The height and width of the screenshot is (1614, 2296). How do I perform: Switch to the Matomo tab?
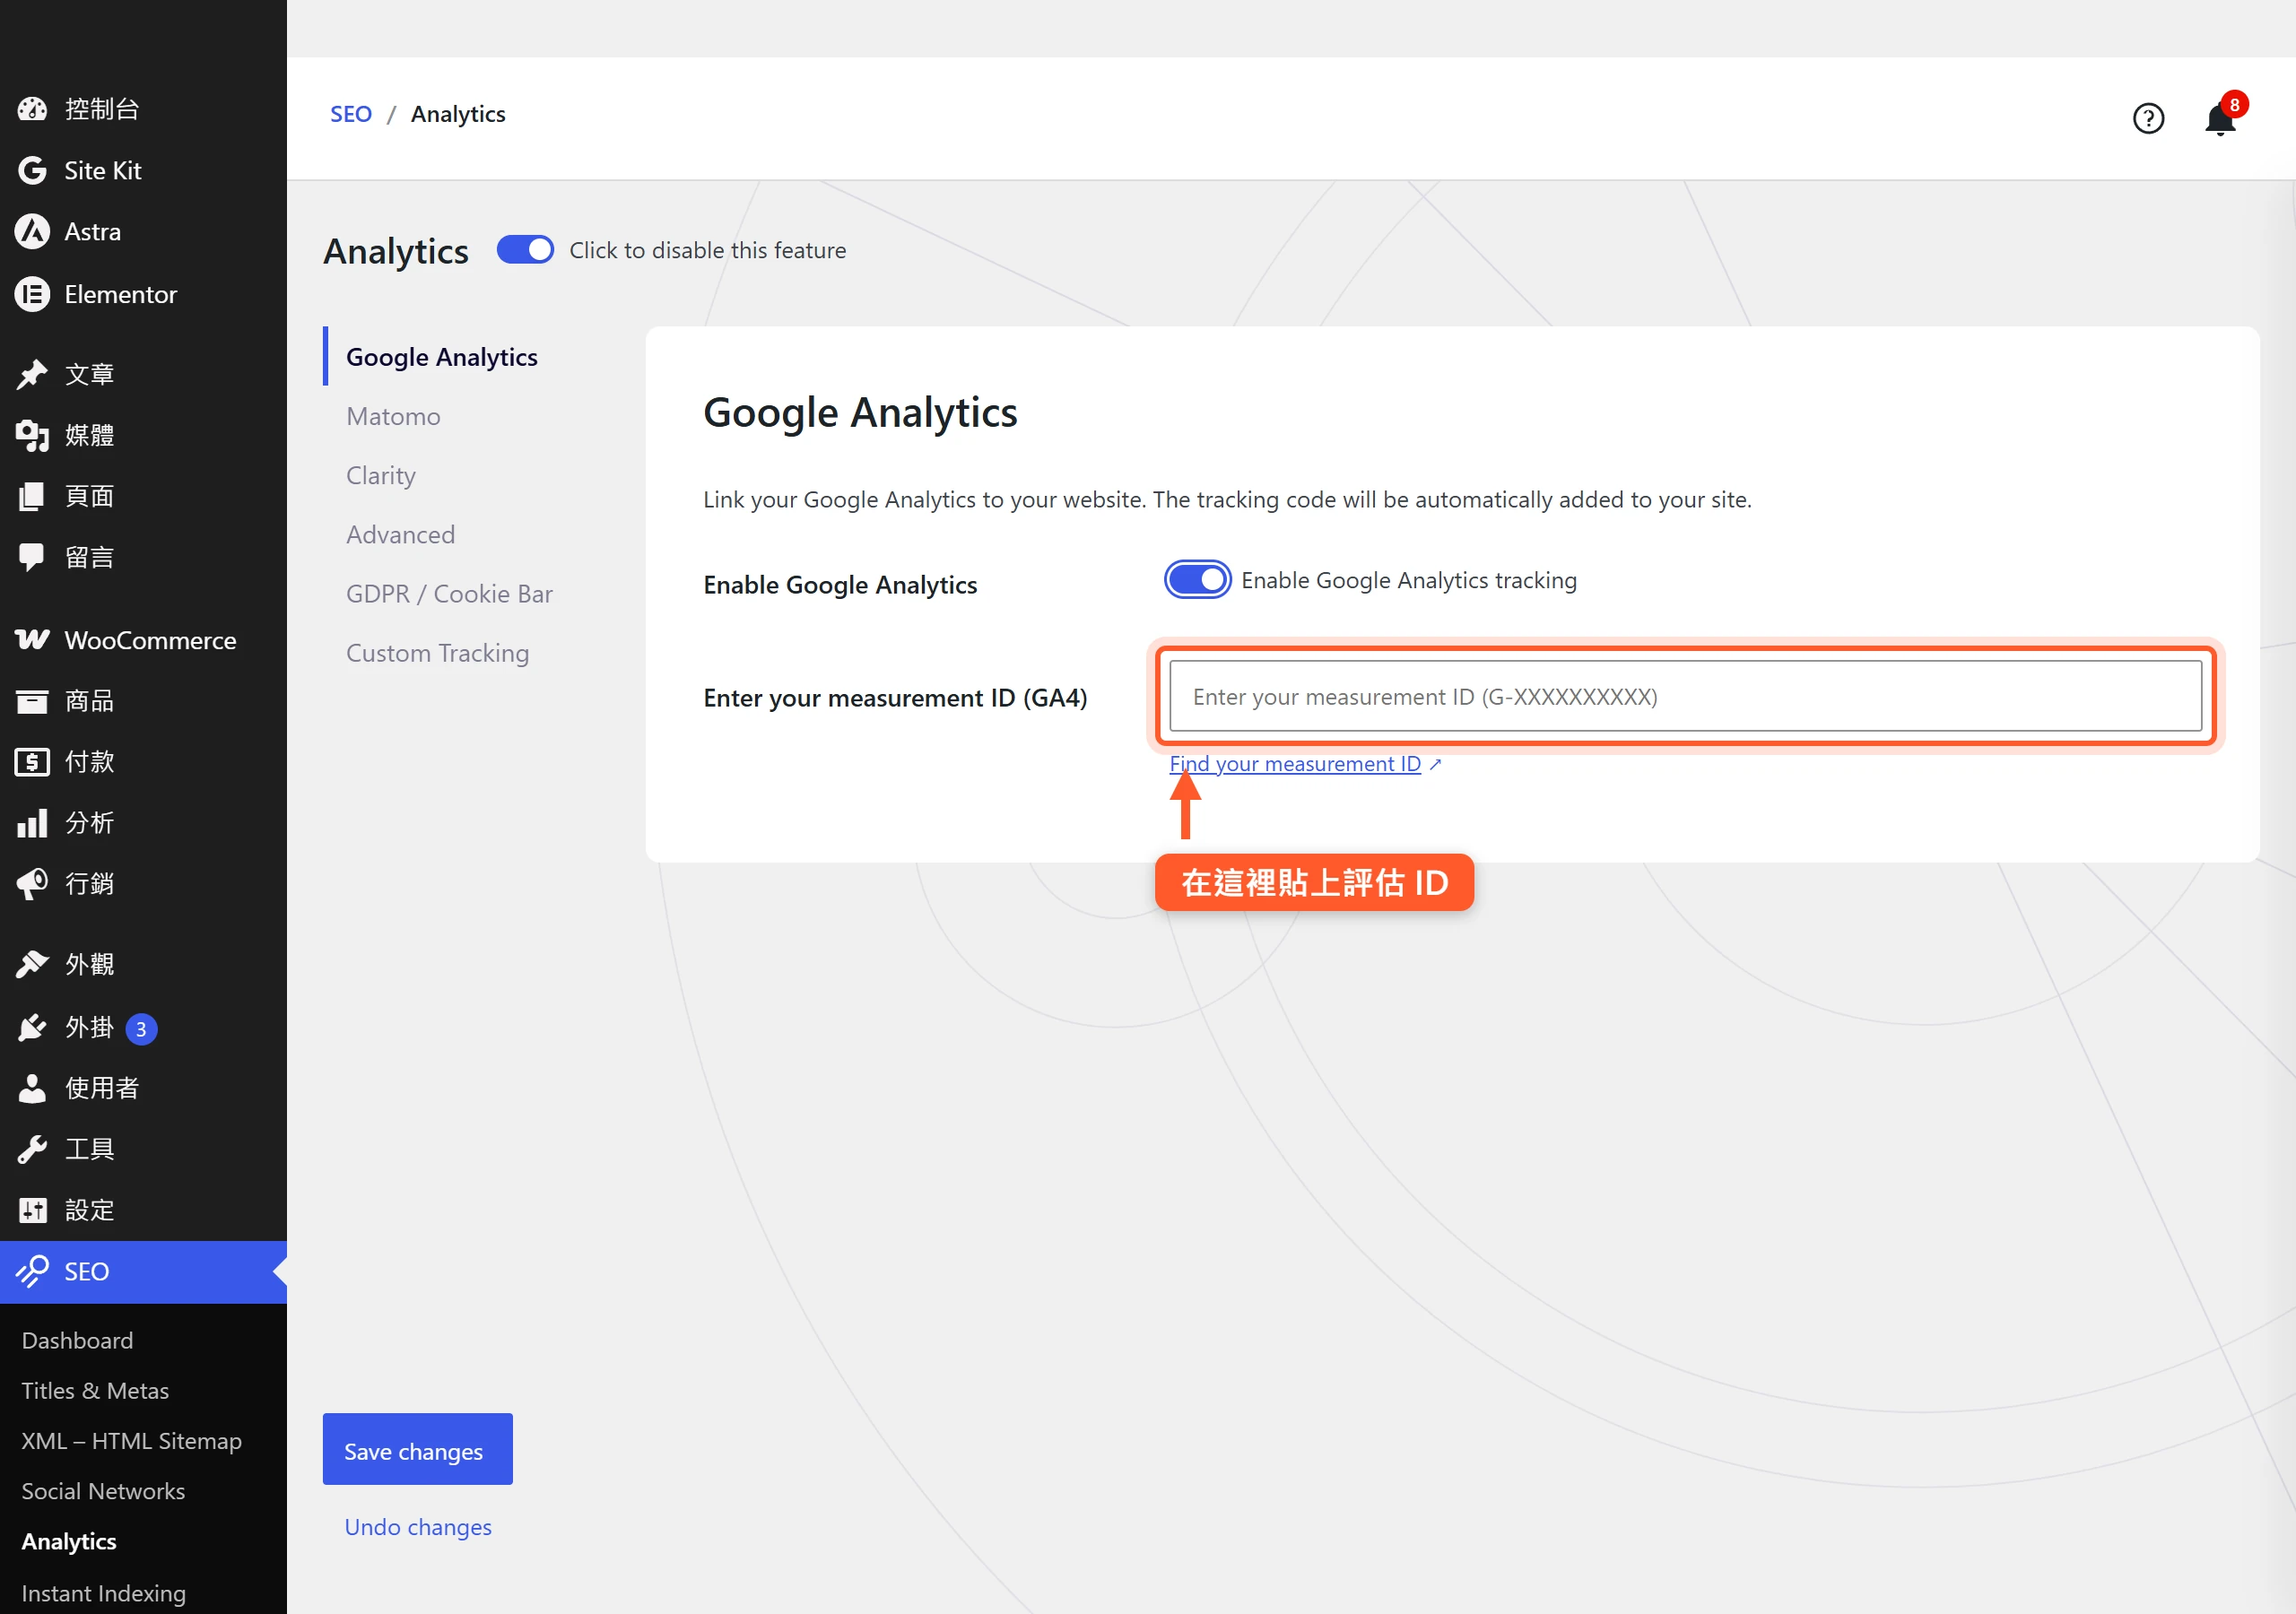[x=393, y=416]
